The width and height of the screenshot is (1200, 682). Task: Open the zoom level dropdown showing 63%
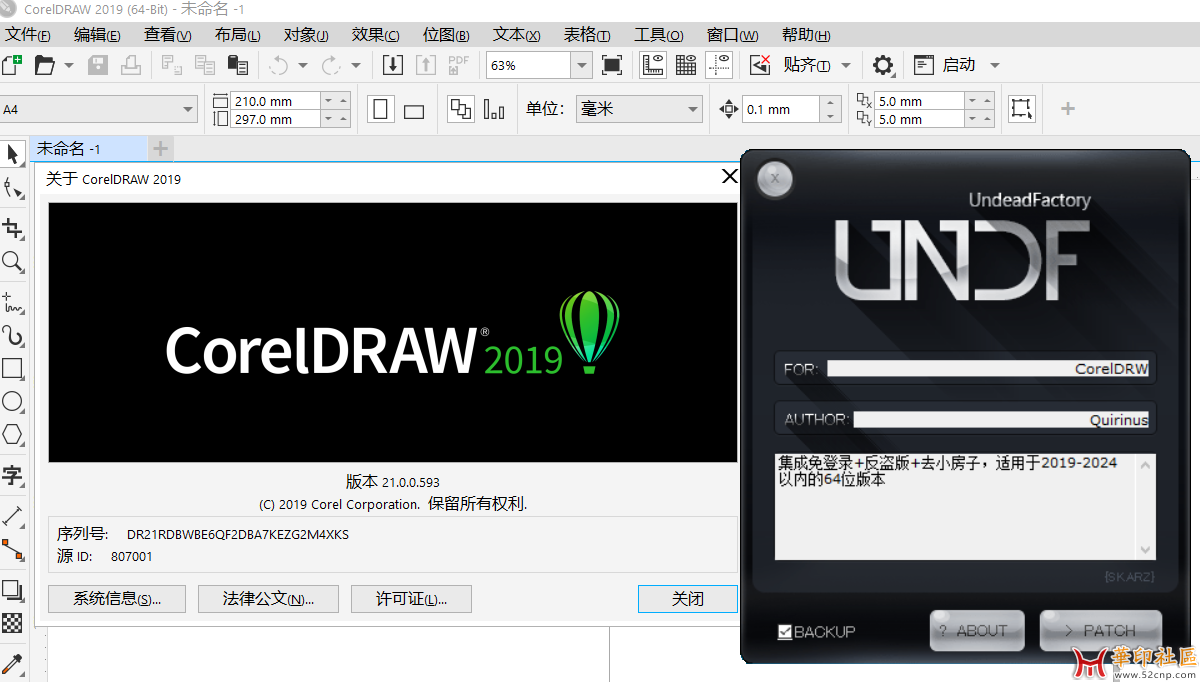581,64
